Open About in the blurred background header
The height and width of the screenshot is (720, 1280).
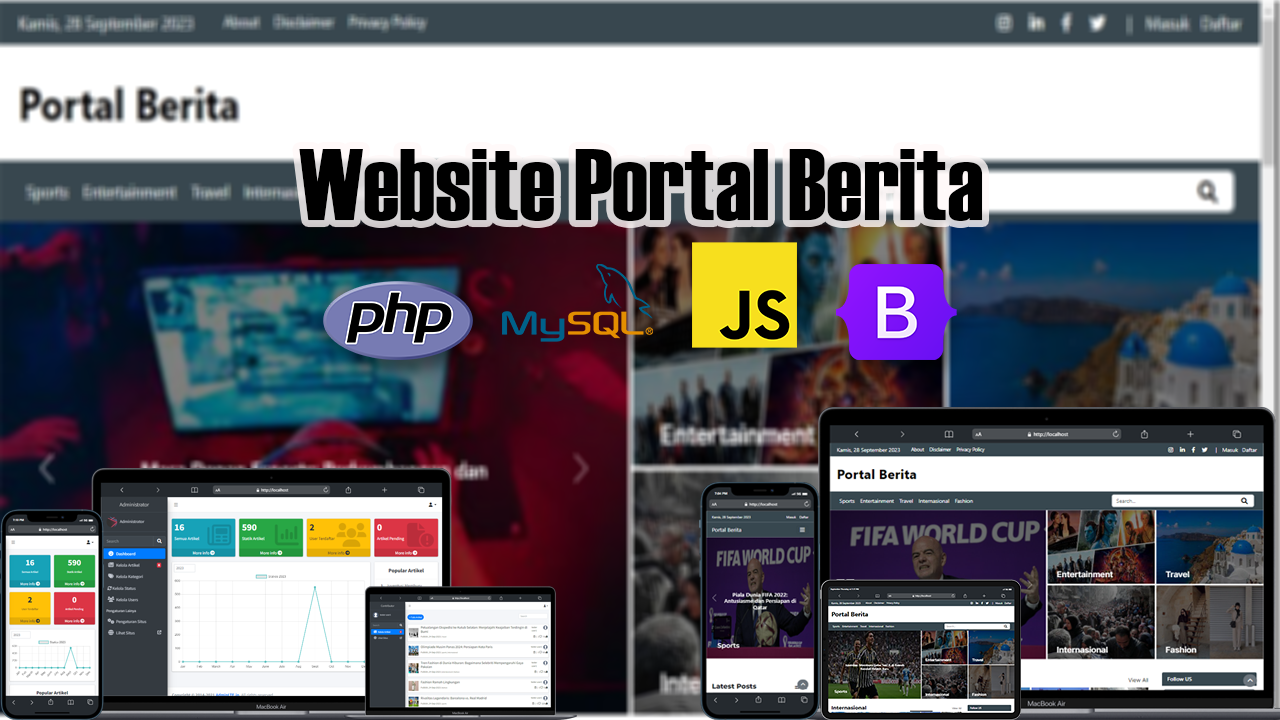tap(241, 22)
